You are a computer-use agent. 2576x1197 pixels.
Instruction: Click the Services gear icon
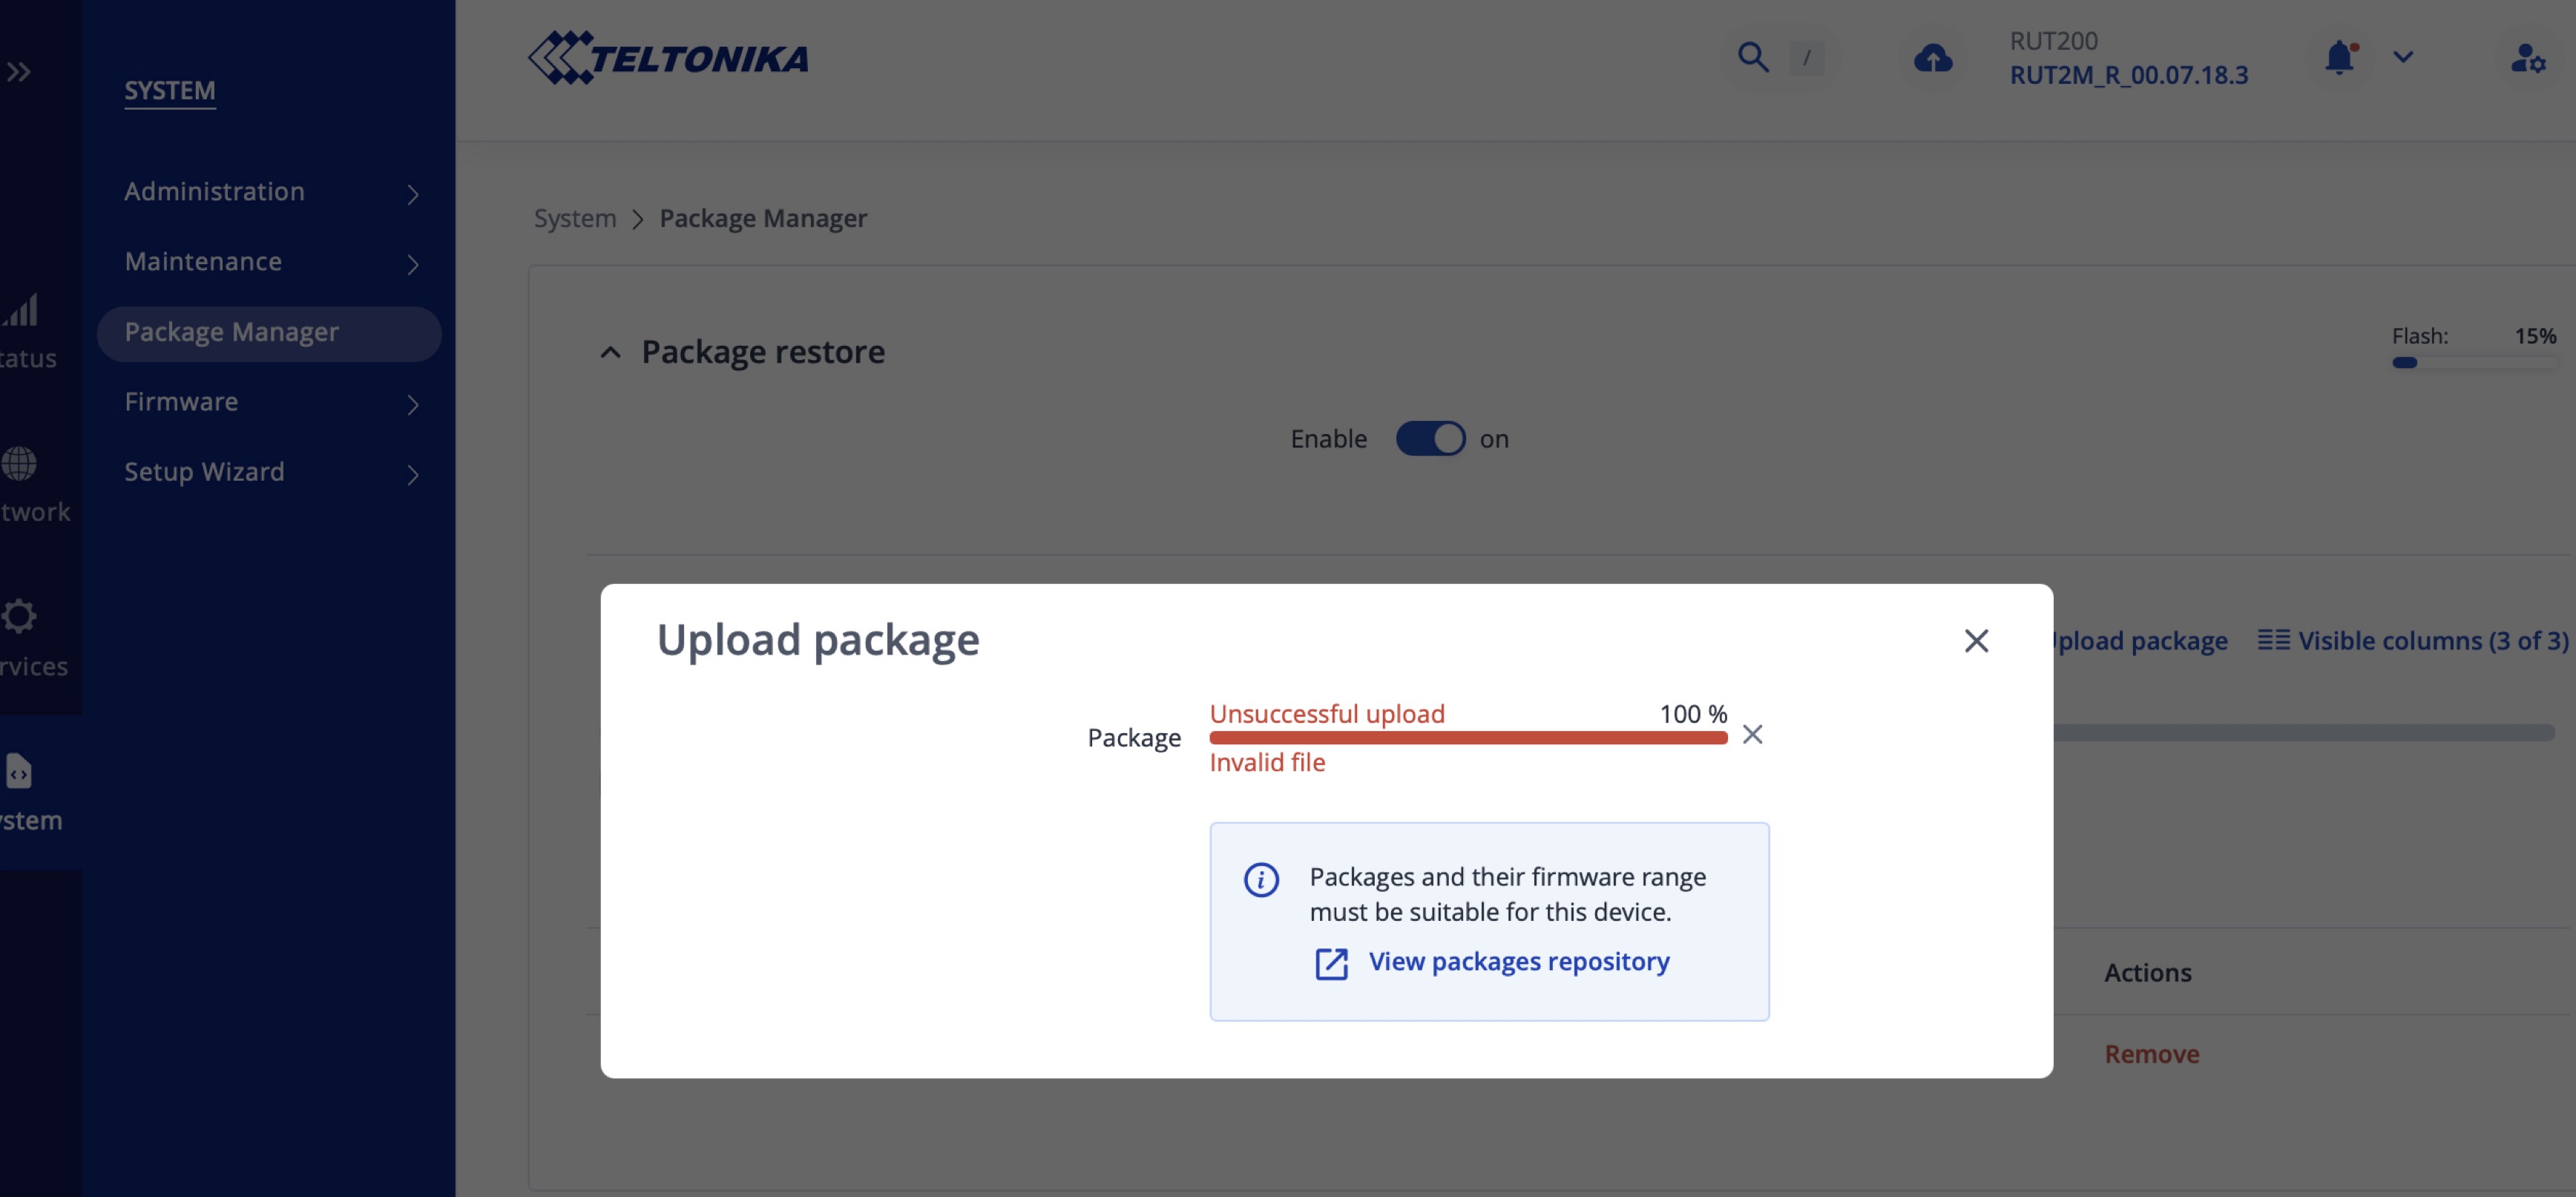pos(19,616)
